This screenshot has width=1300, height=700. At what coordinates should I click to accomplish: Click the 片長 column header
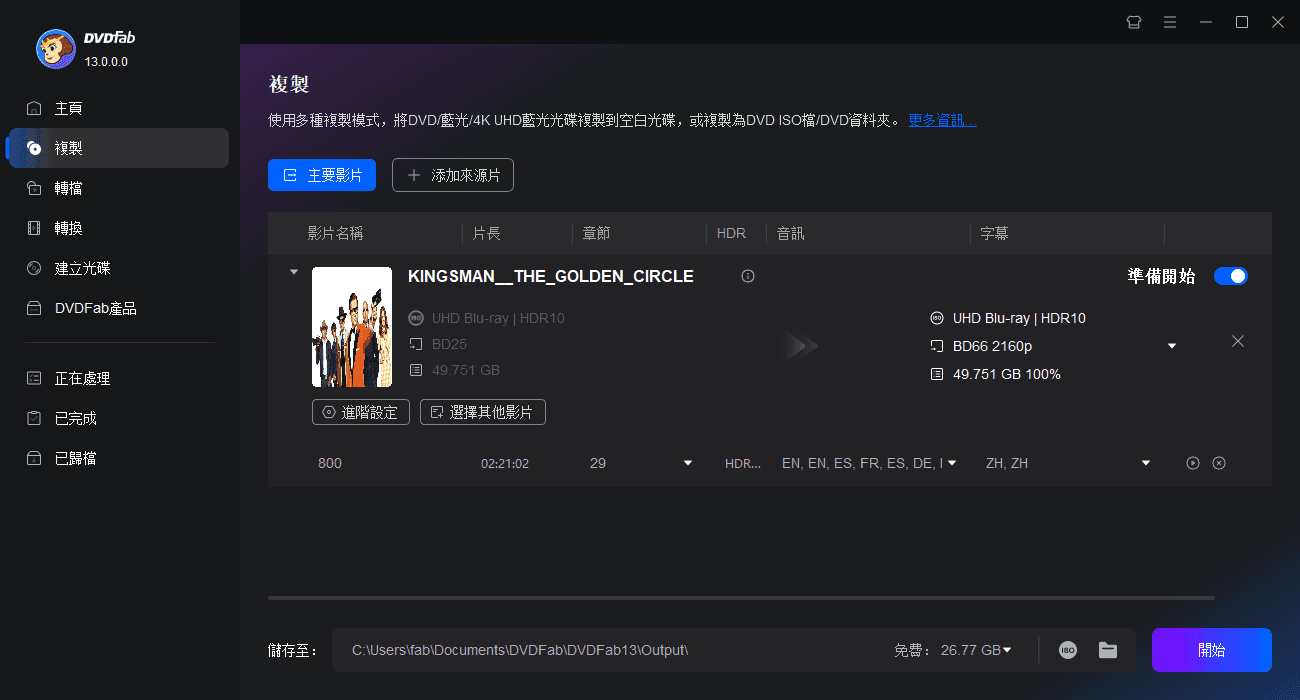click(x=486, y=233)
